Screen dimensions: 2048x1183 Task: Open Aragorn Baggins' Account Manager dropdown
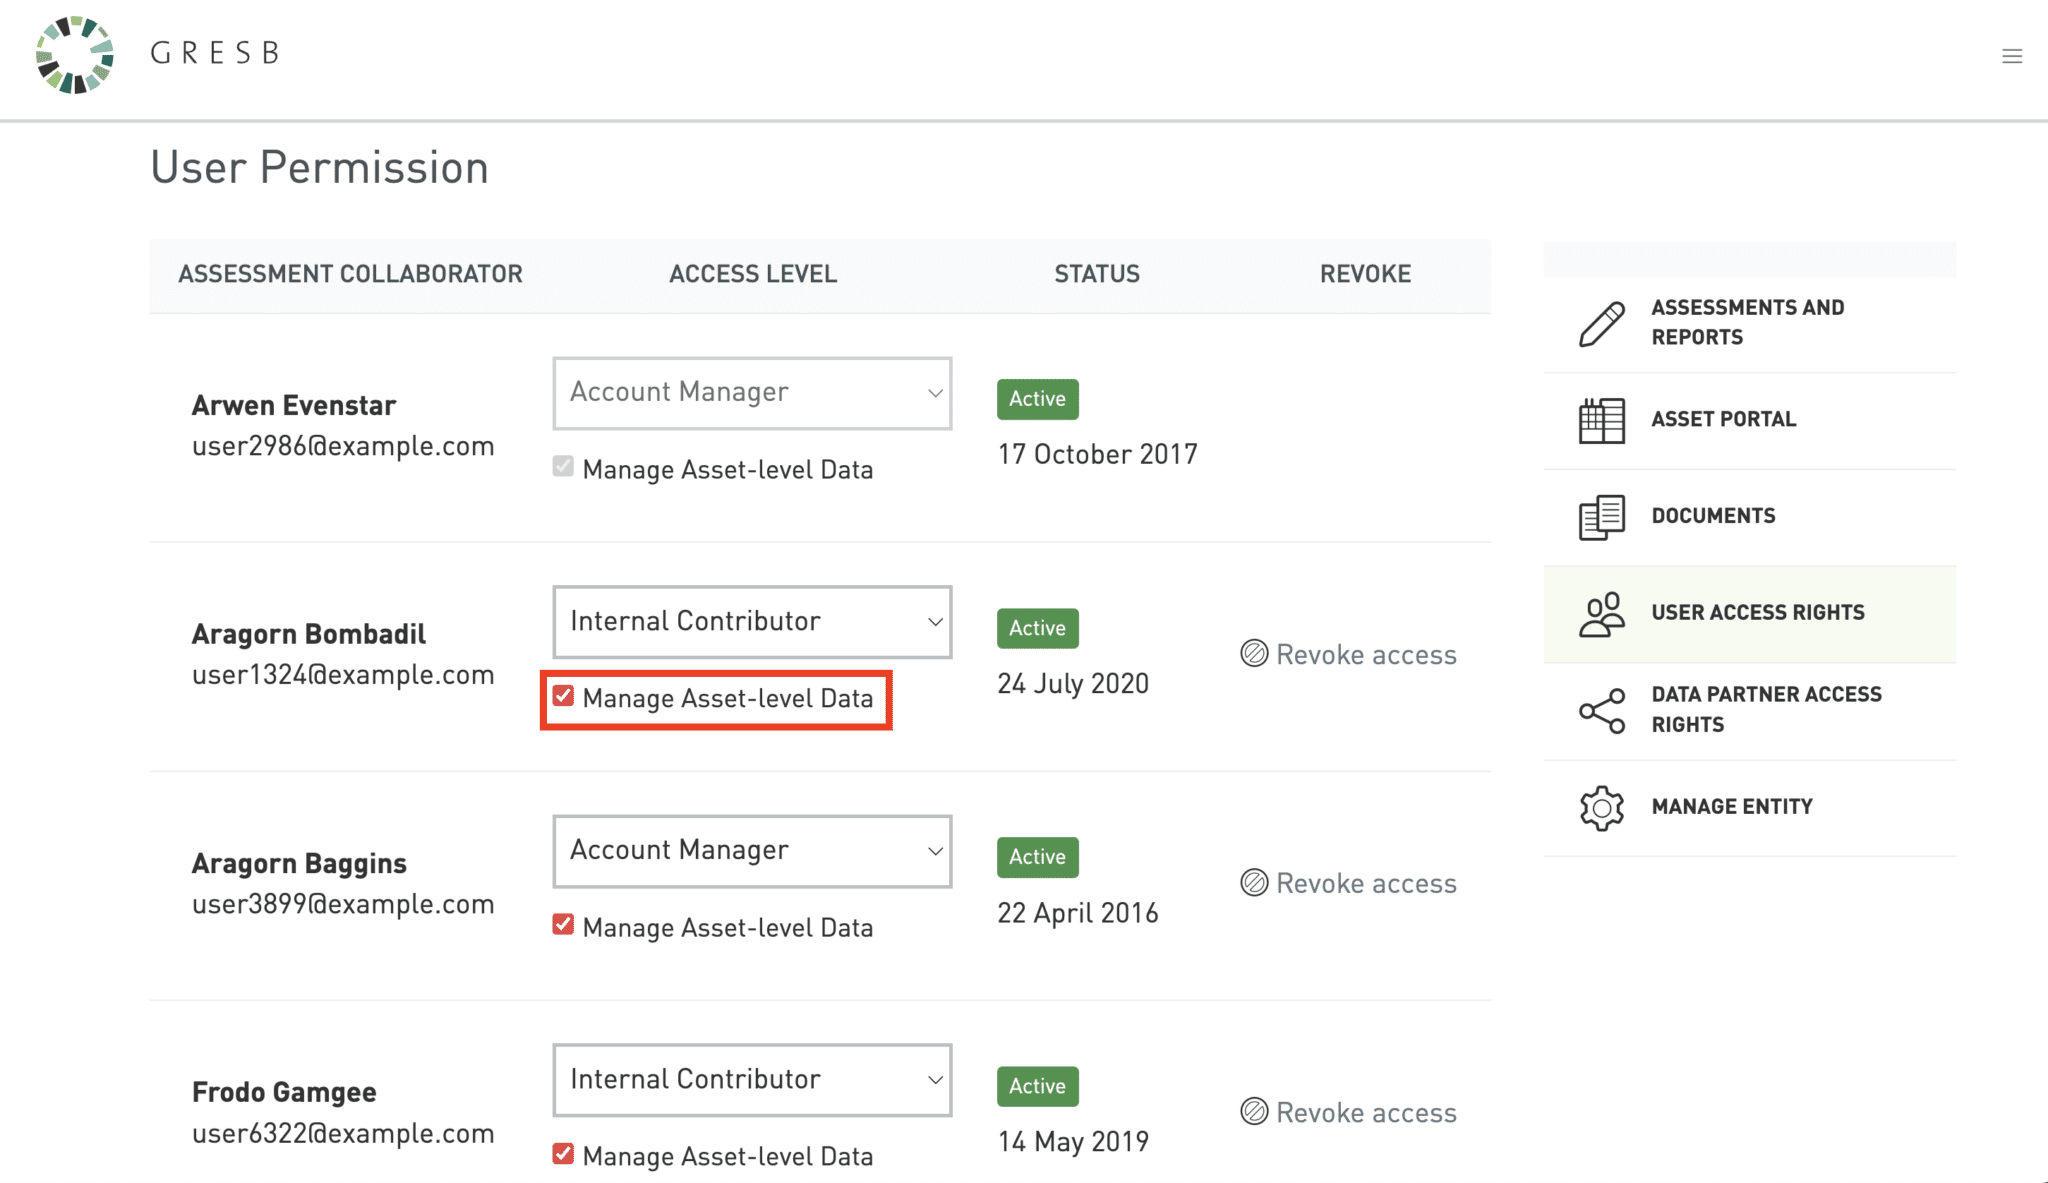tap(752, 851)
